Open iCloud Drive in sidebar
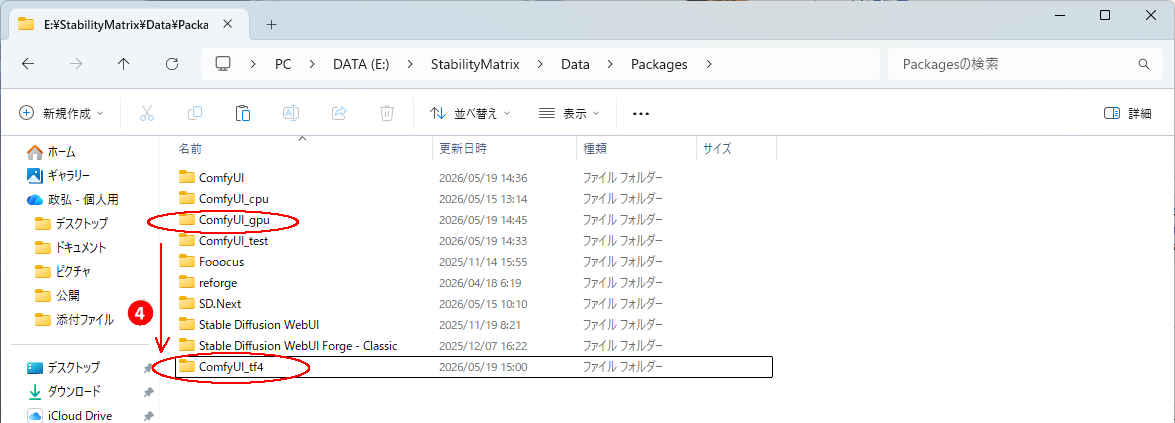The width and height of the screenshot is (1175, 423). 70,416
